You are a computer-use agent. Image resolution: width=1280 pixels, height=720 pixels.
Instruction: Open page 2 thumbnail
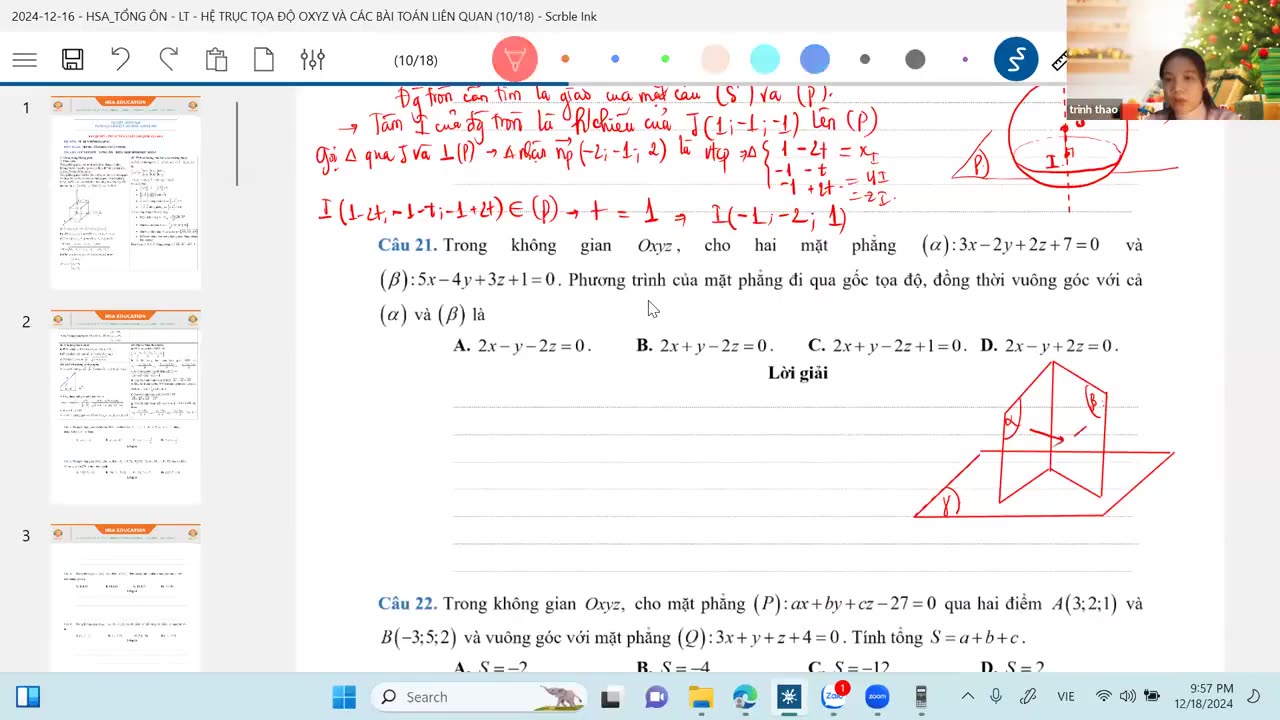[126, 407]
